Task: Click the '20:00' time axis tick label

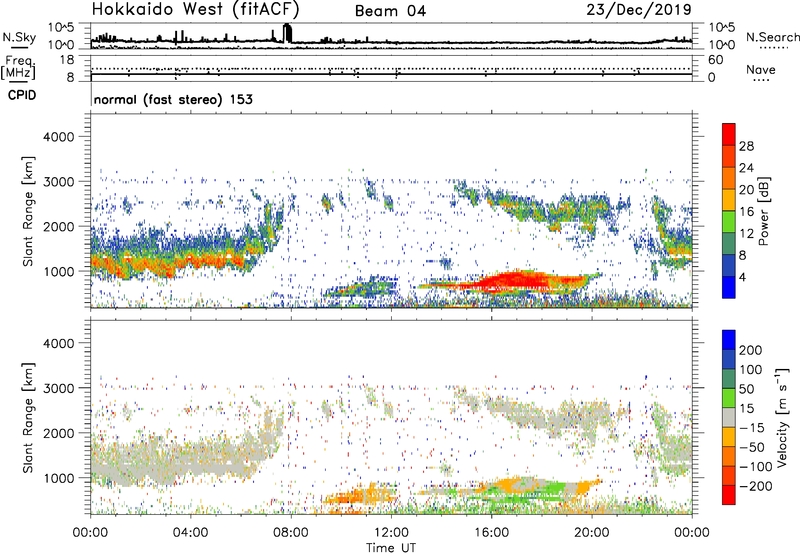Action: [592, 533]
